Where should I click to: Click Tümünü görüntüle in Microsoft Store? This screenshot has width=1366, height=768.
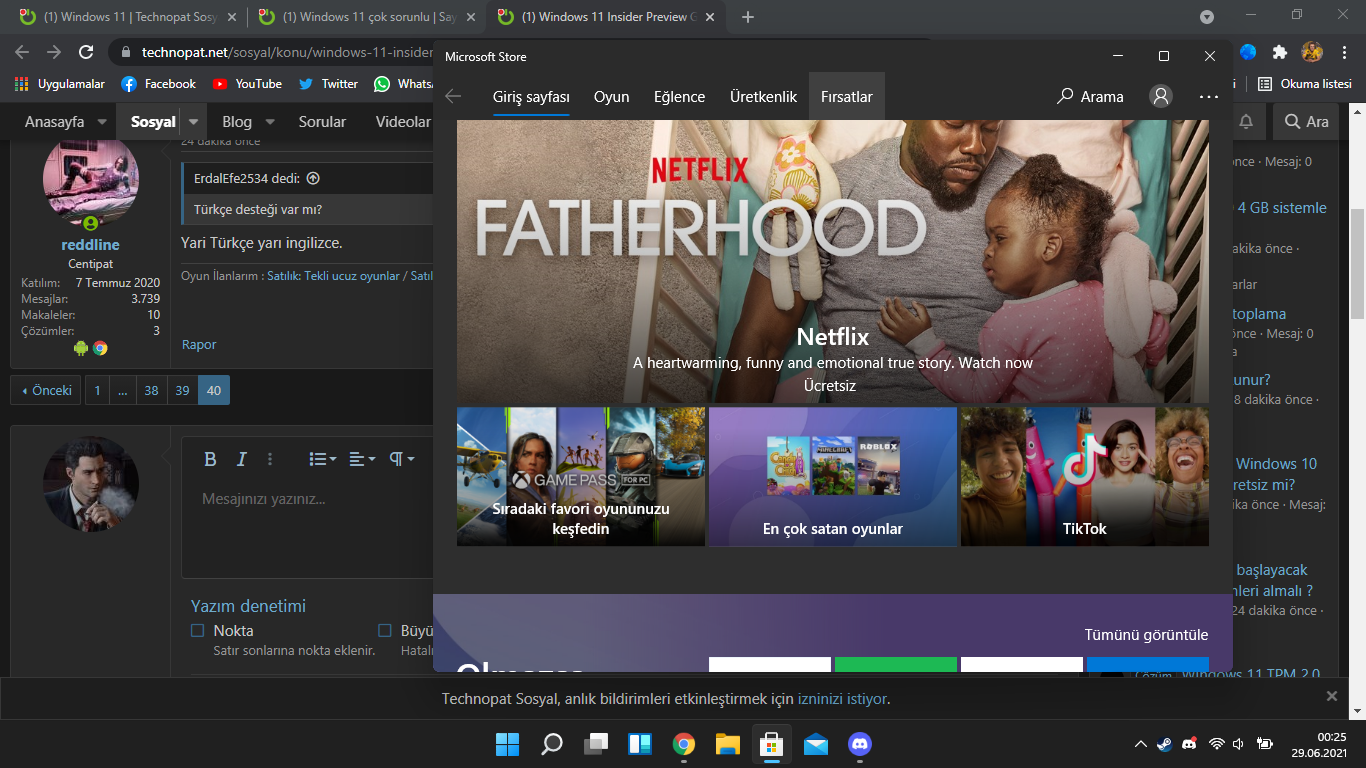[1146, 635]
